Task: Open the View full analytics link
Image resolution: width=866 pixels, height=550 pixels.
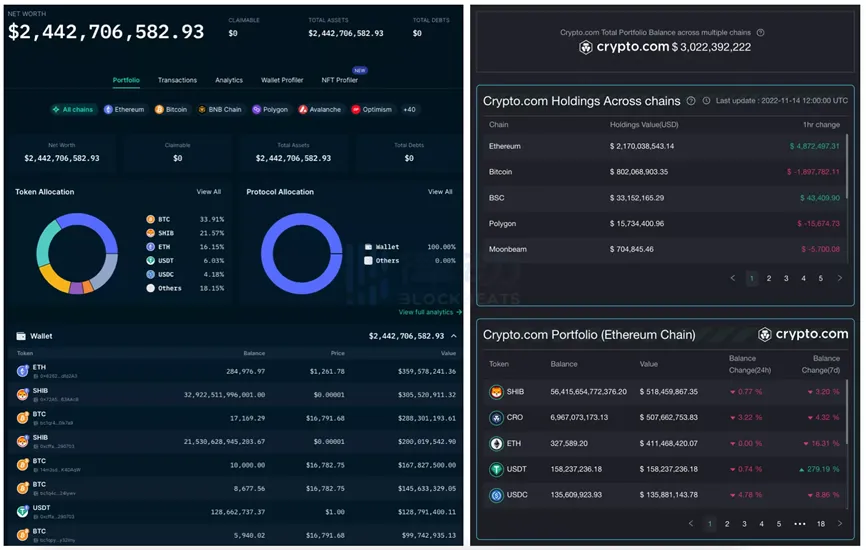Action: point(430,312)
